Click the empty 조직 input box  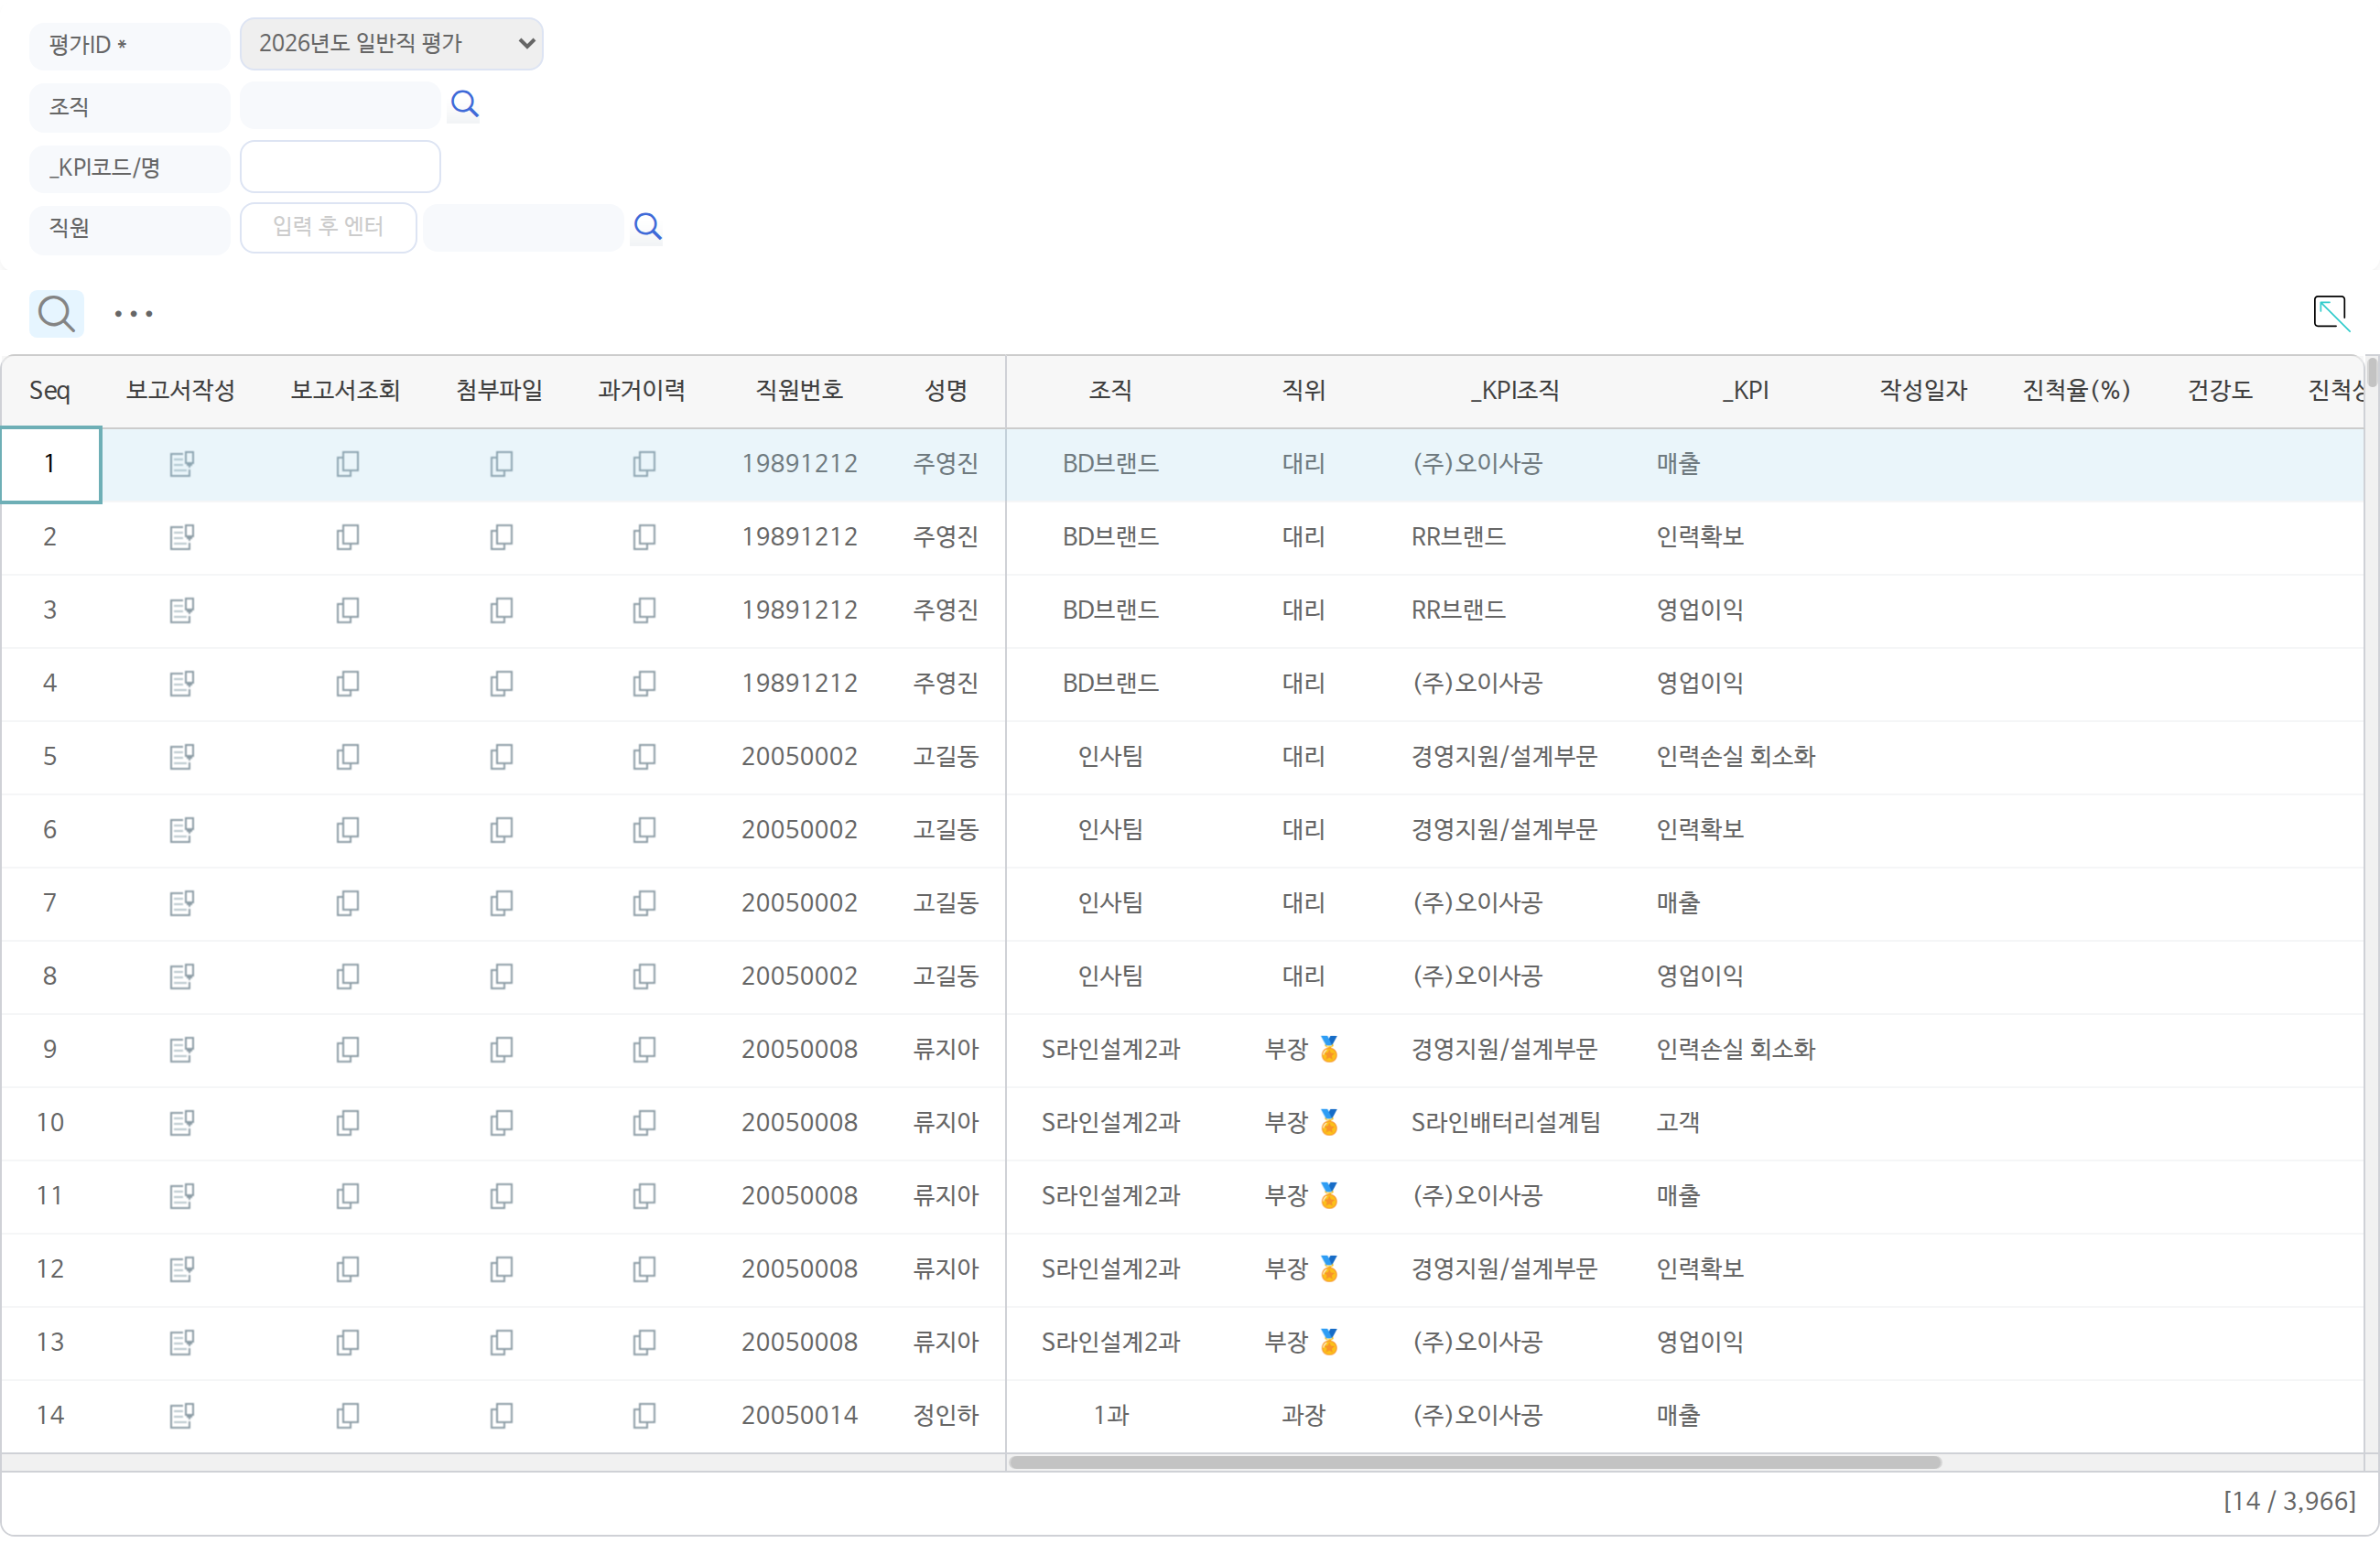(x=340, y=105)
